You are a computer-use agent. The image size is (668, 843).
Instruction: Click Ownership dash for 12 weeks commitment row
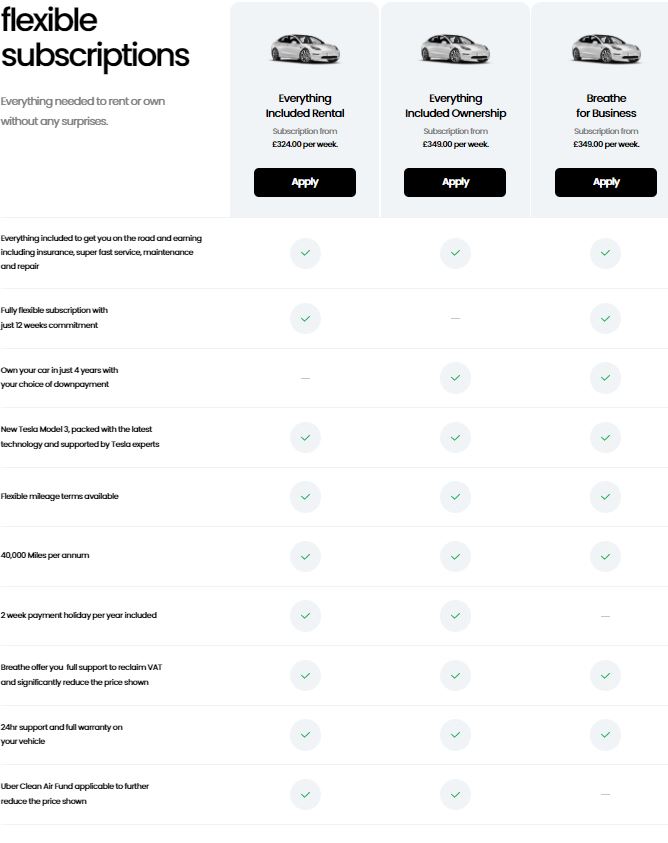point(455,318)
